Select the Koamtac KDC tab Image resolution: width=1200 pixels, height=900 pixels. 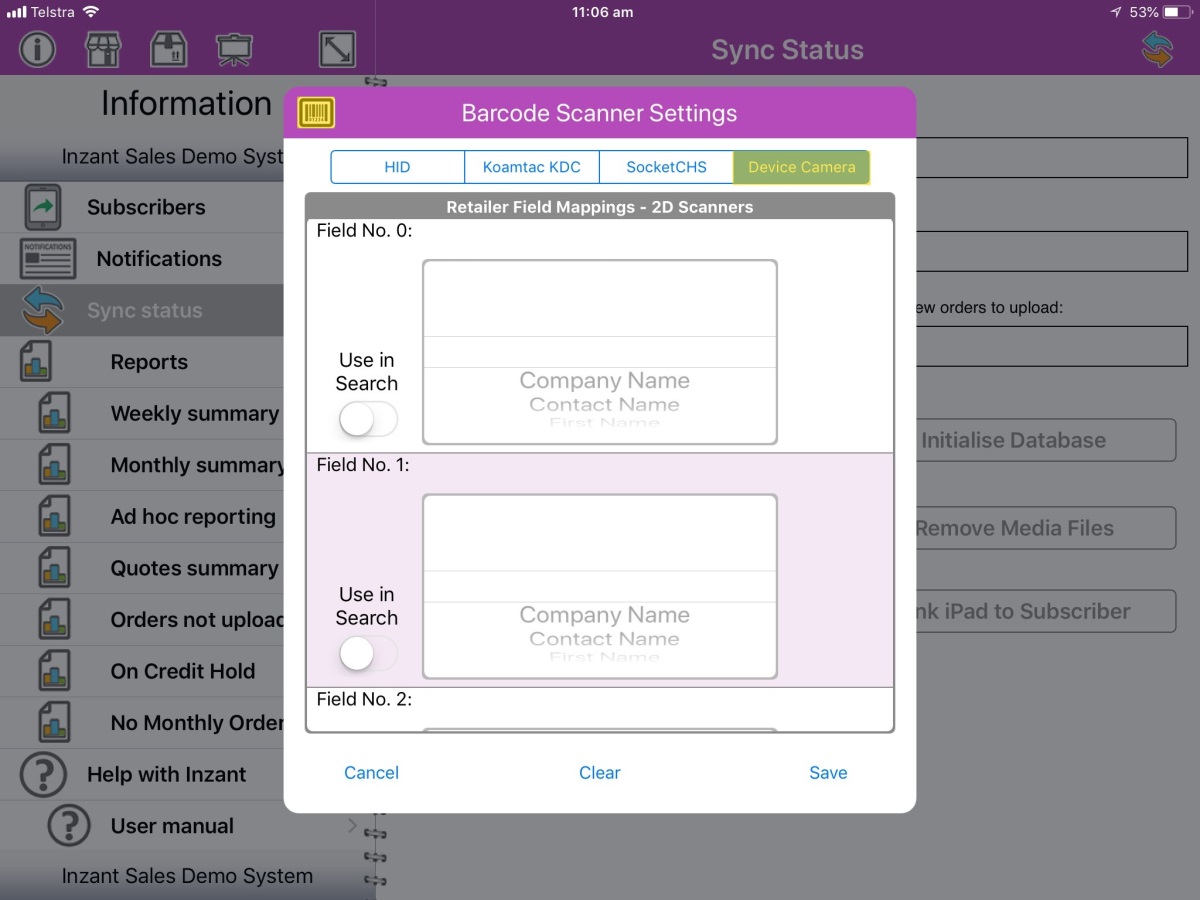pos(531,167)
